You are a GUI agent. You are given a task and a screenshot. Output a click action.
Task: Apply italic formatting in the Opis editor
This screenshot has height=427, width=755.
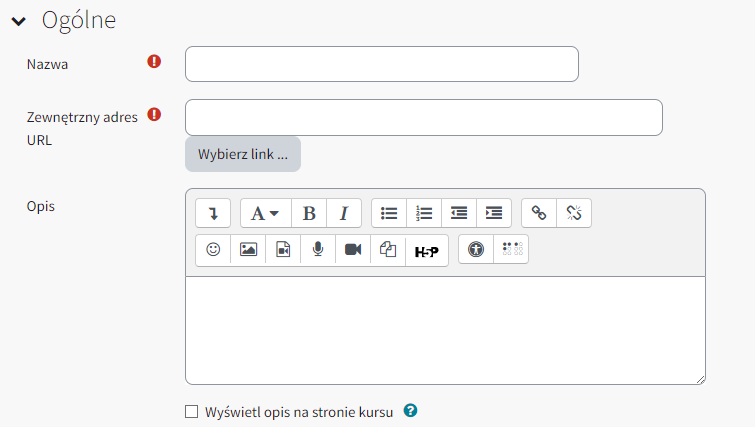(344, 213)
